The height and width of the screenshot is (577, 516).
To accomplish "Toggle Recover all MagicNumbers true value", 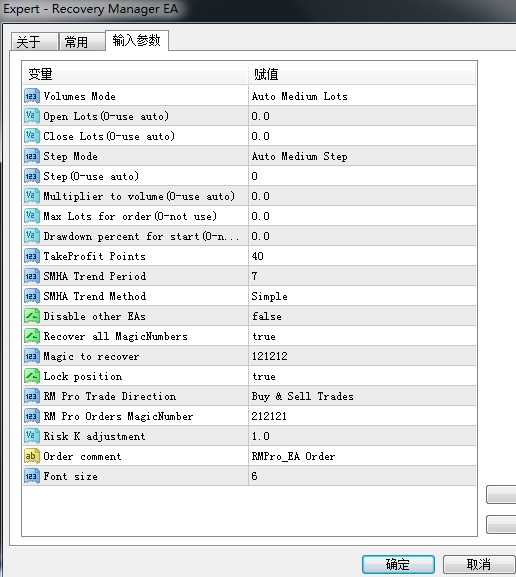I will [362, 336].
